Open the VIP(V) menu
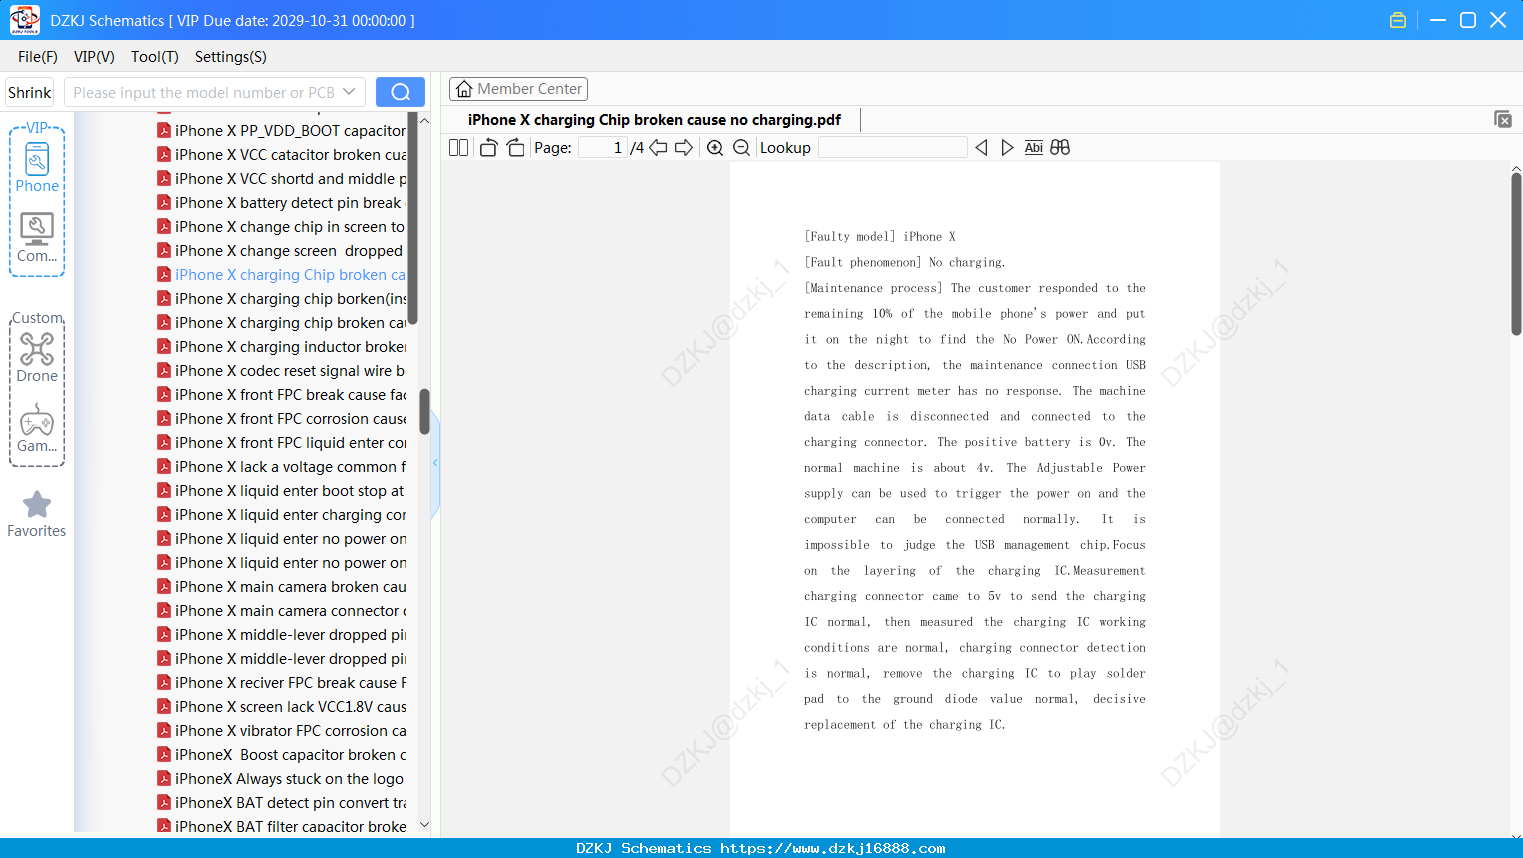Screen dimensions: 1523x858 (94, 57)
